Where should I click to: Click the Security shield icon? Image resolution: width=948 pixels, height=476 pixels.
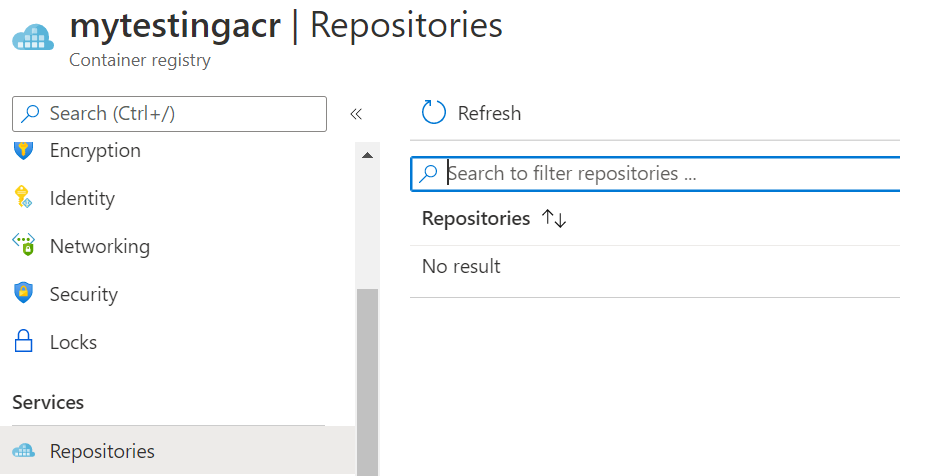click(23, 294)
